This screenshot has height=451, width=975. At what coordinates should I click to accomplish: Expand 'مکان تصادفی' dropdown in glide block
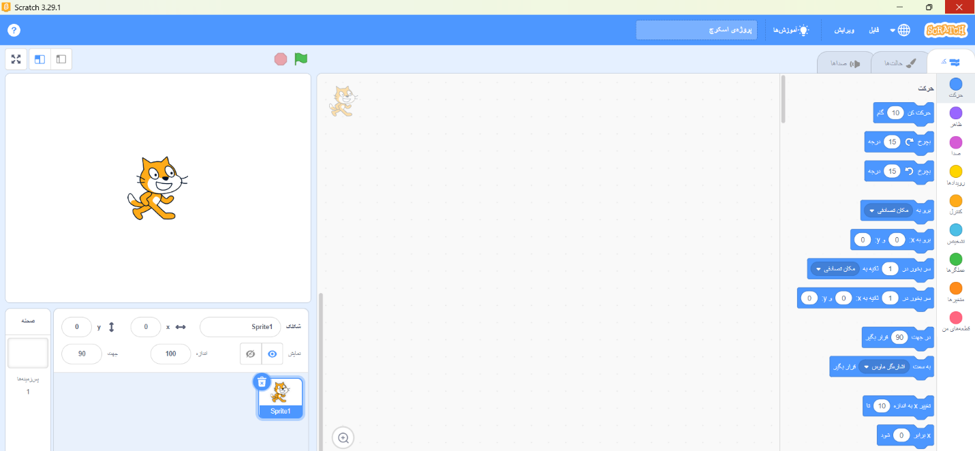[x=834, y=269]
